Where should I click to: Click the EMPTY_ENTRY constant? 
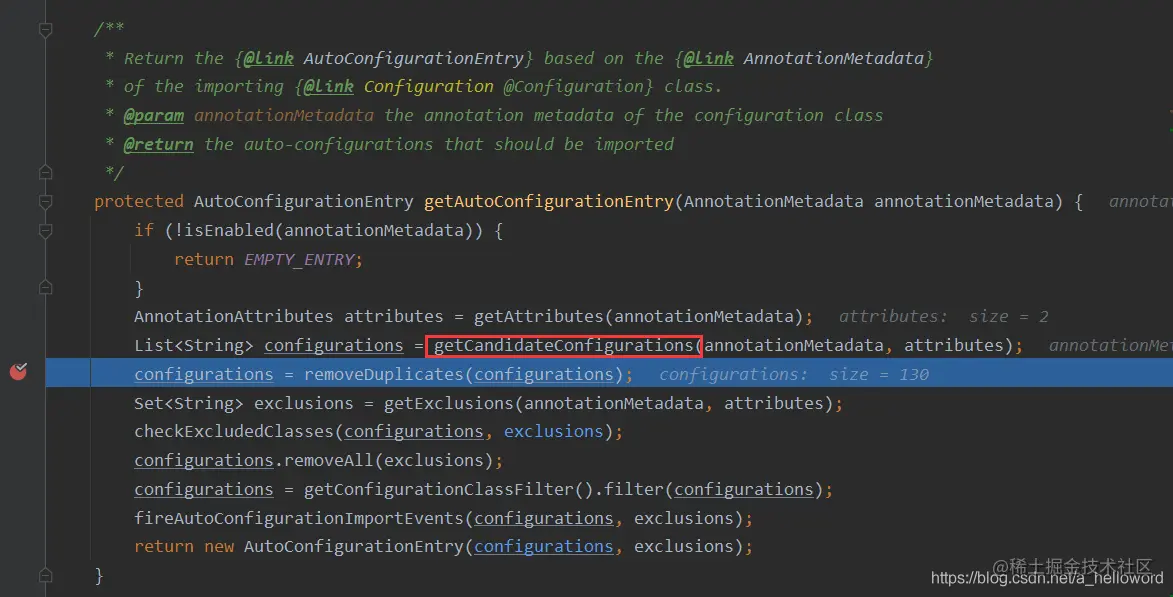298,260
